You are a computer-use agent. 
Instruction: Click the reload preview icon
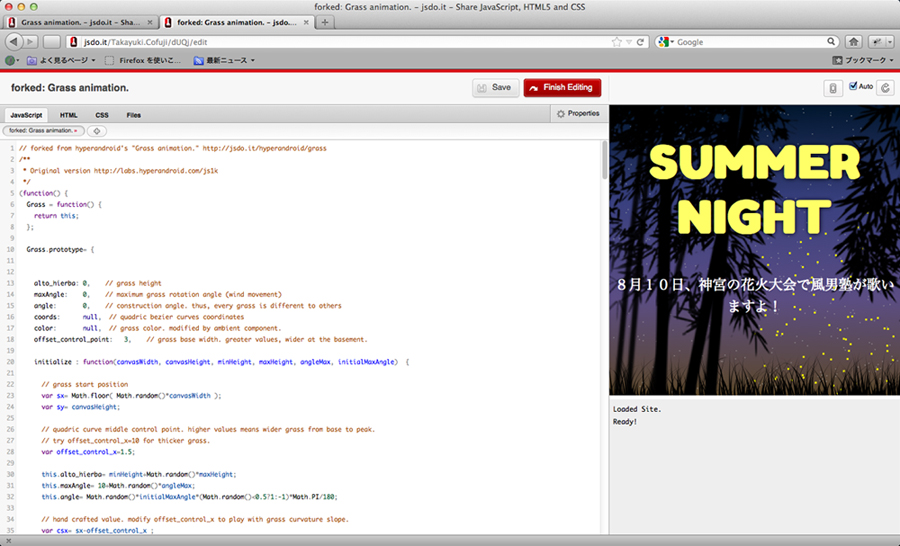point(885,88)
